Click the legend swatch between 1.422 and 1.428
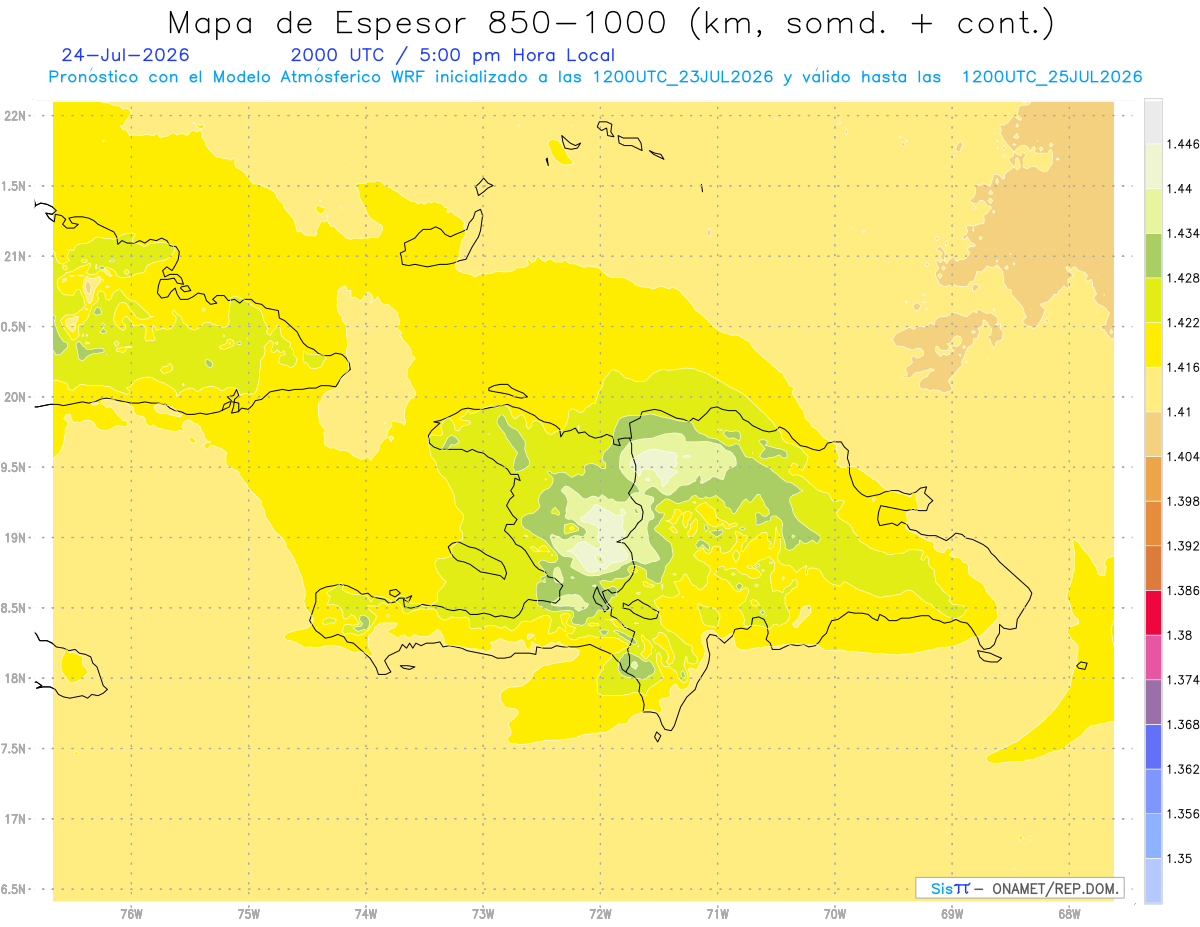 (x=1153, y=300)
